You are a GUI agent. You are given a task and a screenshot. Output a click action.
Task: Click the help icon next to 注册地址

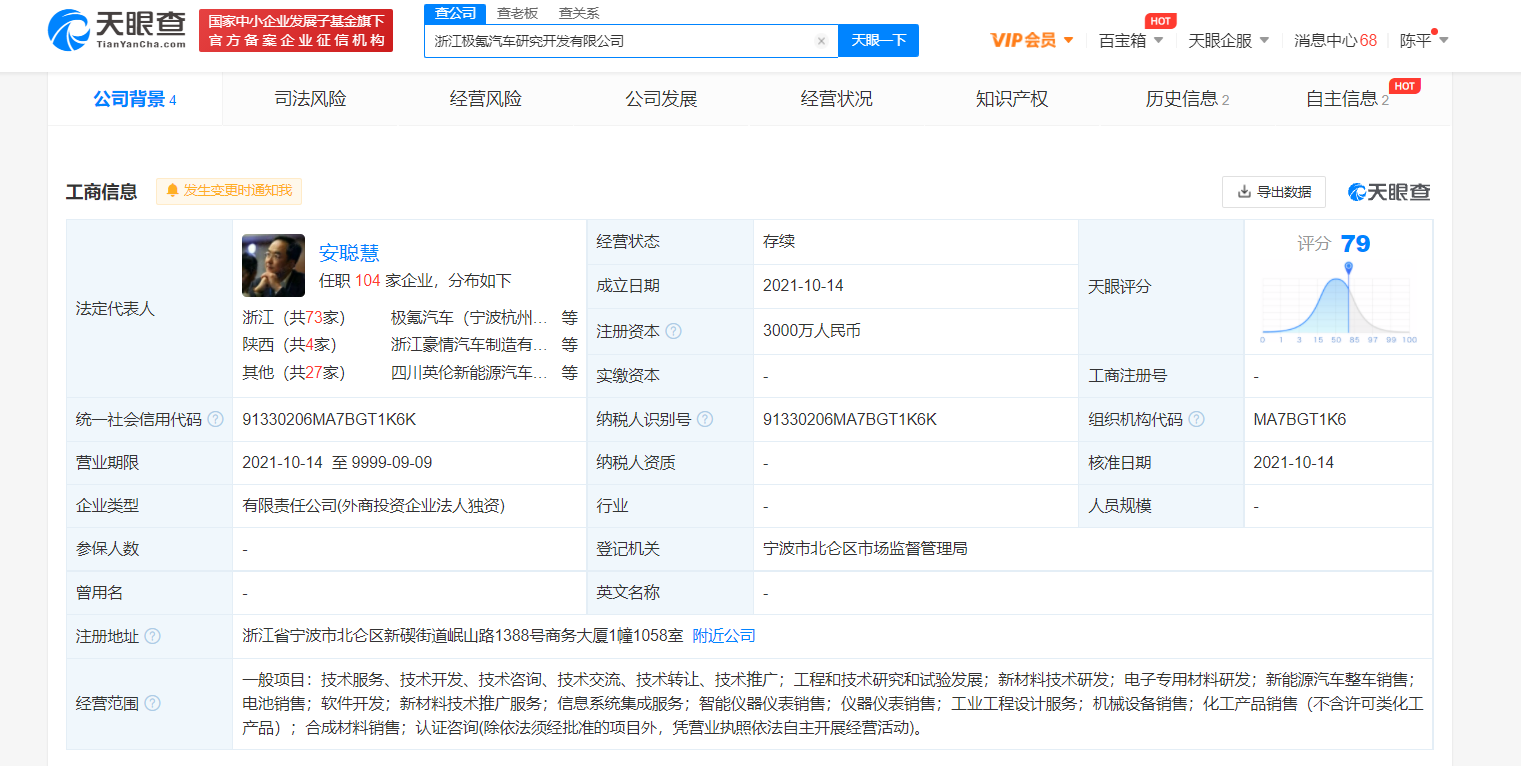pyautogui.click(x=152, y=636)
